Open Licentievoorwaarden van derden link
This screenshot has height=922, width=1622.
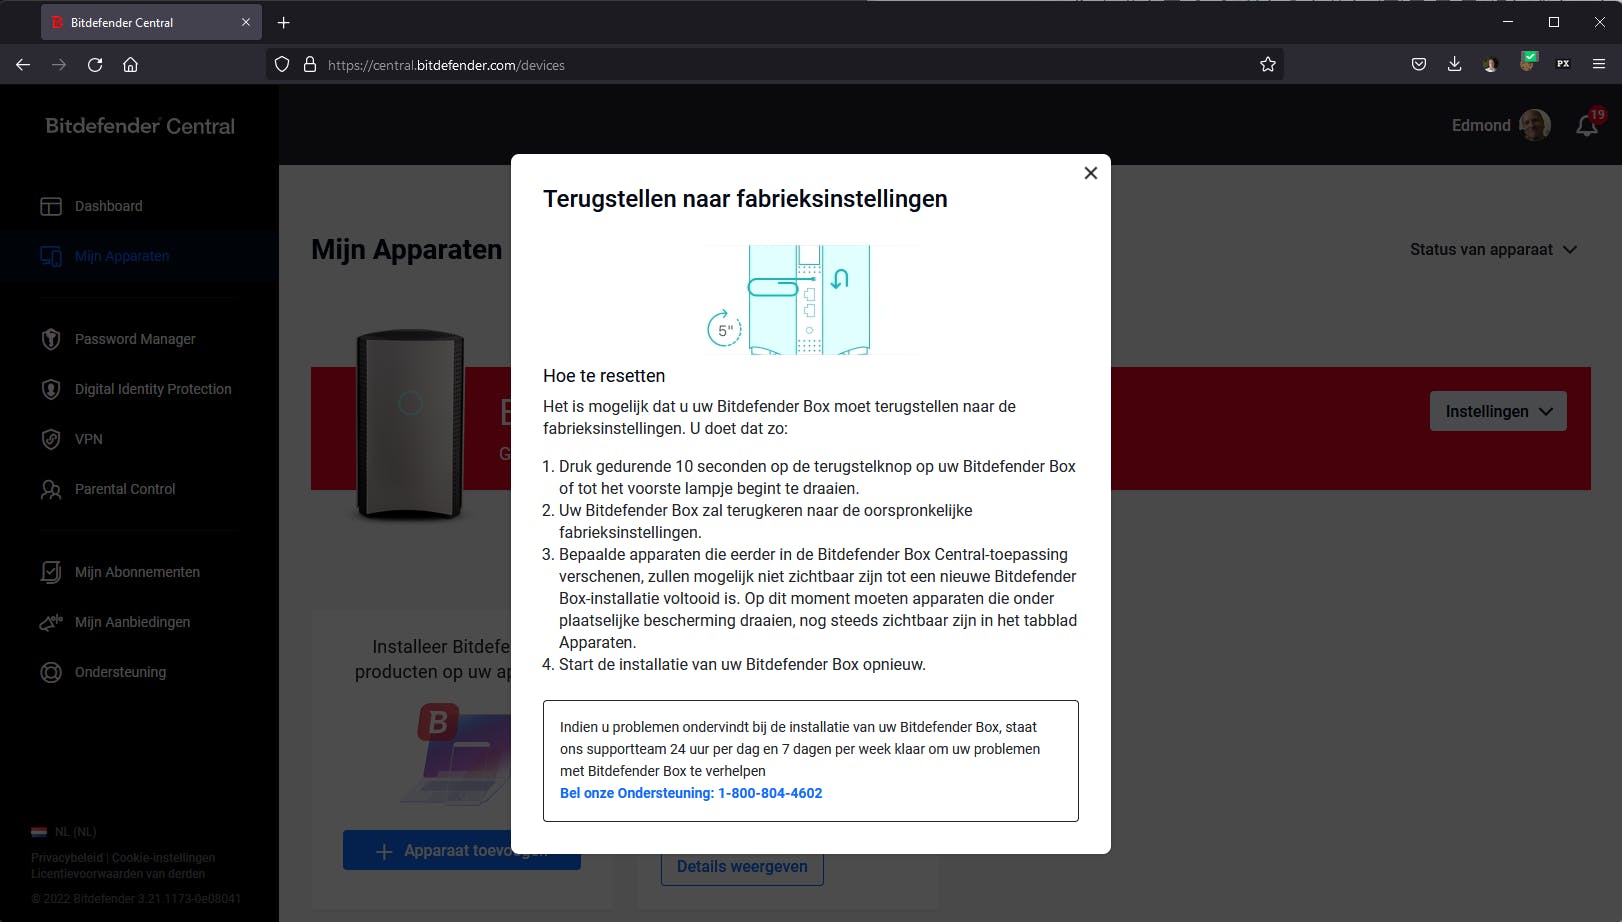118,874
